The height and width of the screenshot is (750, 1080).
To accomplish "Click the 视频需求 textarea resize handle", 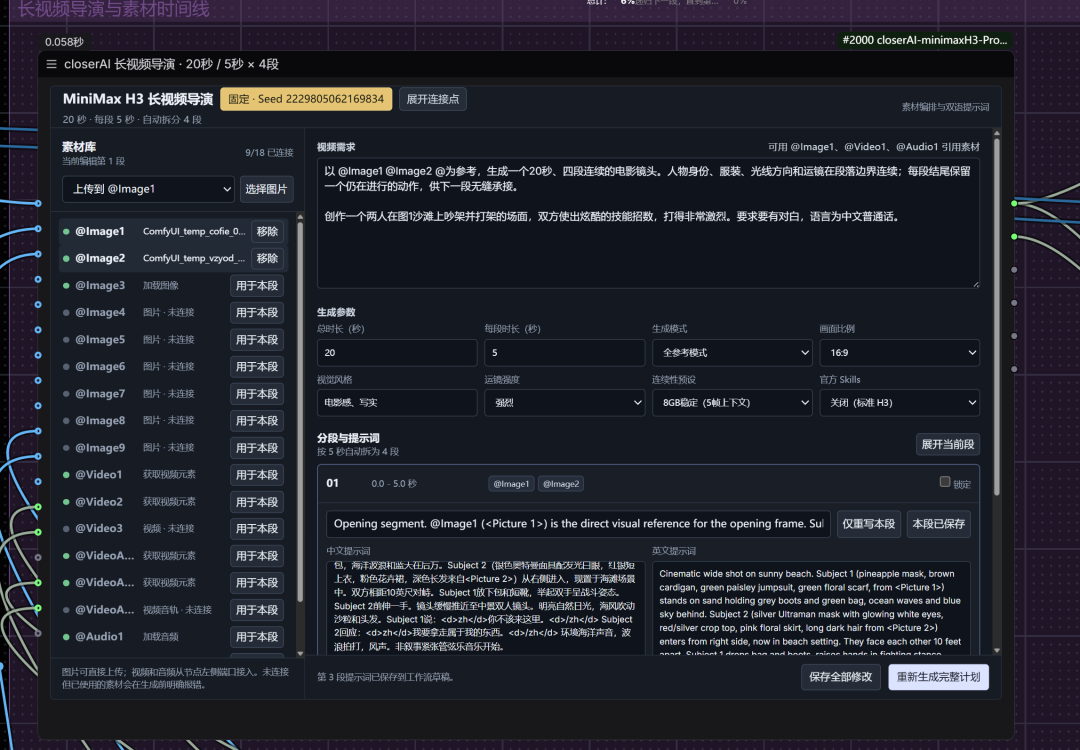I will tap(975, 284).
